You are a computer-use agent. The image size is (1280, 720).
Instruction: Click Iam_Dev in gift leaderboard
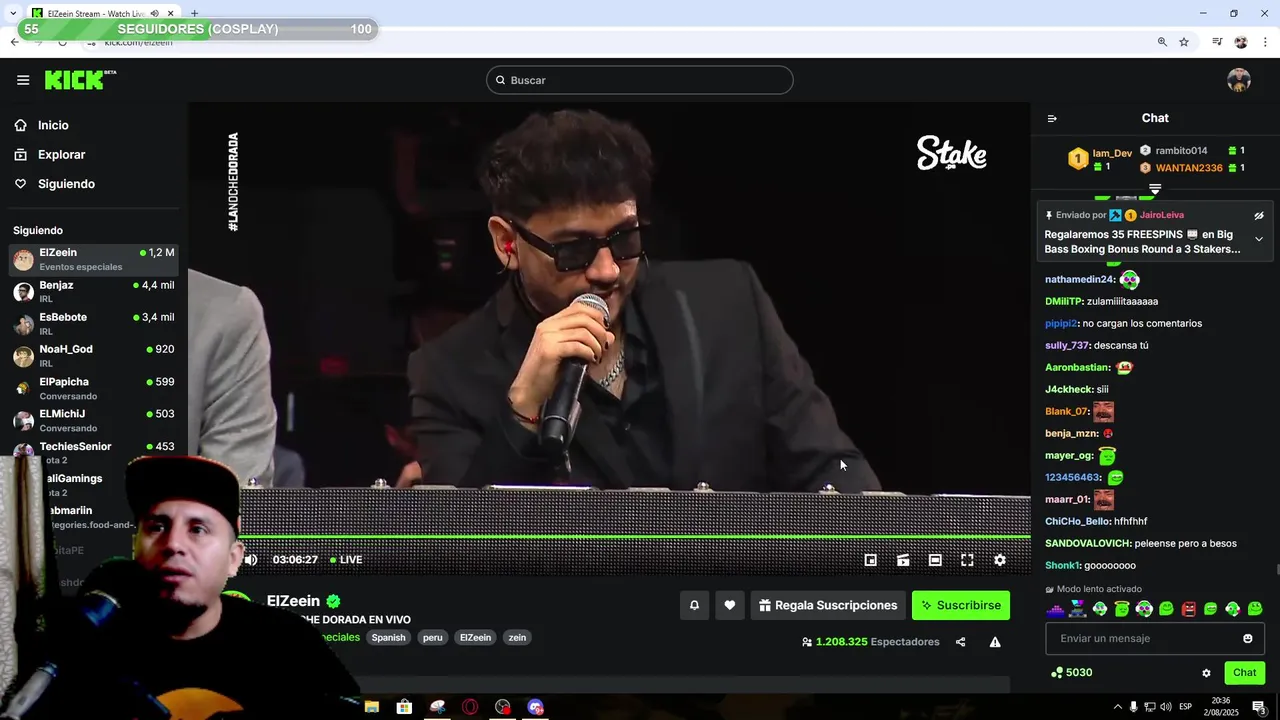[1112, 154]
